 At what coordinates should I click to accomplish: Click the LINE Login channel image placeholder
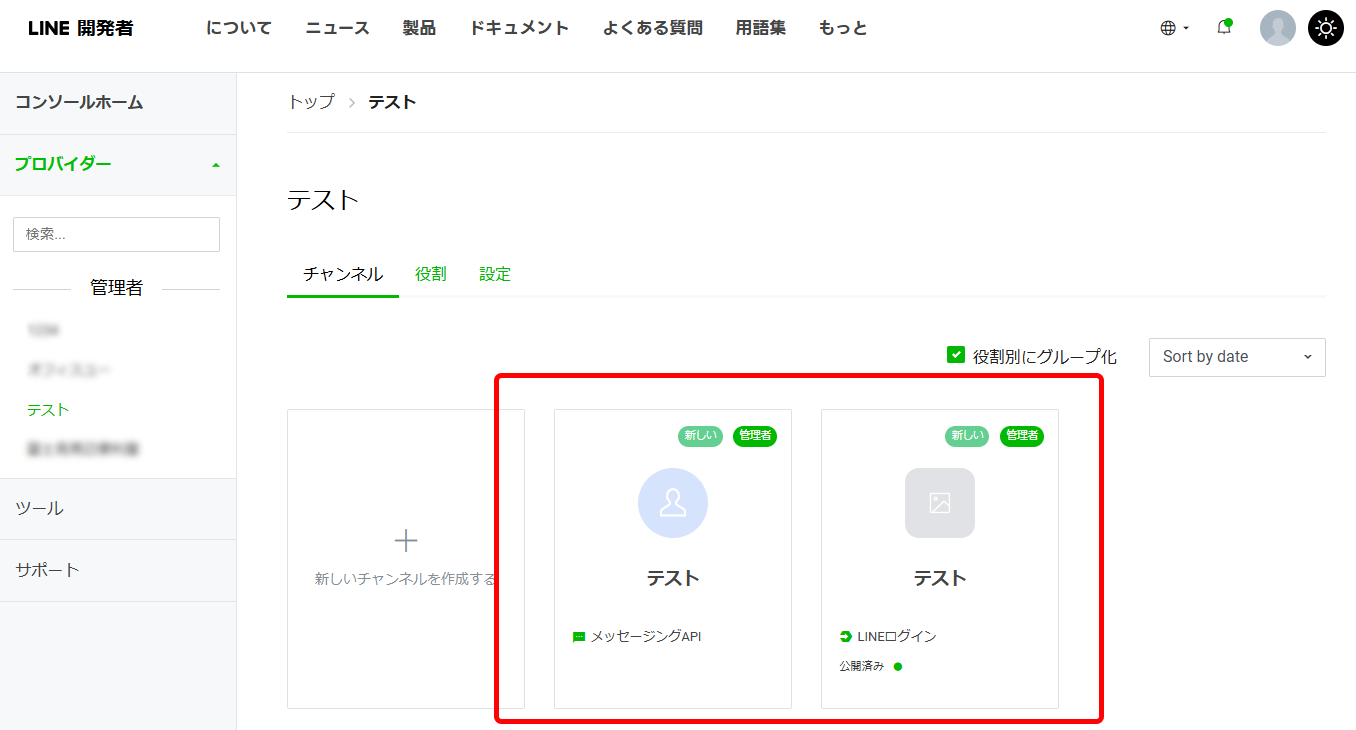pos(940,503)
